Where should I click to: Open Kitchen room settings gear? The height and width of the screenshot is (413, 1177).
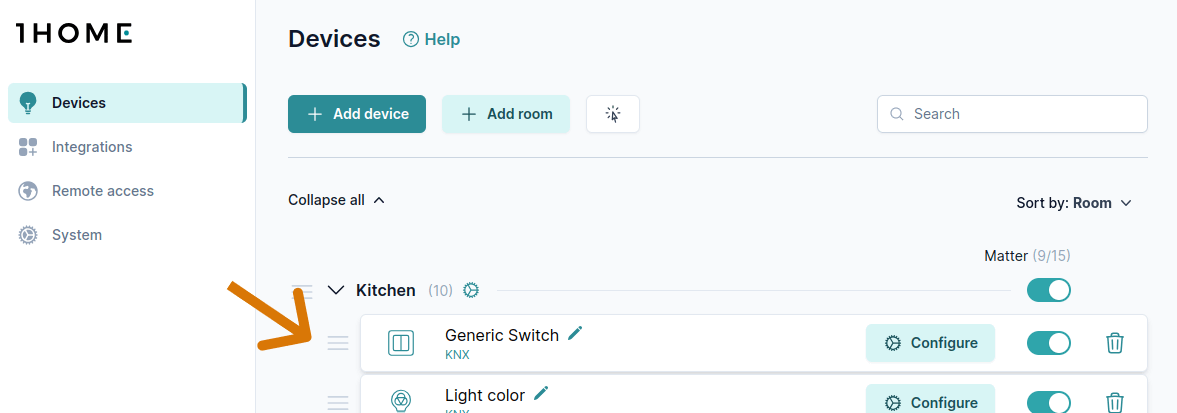point(471,290)
